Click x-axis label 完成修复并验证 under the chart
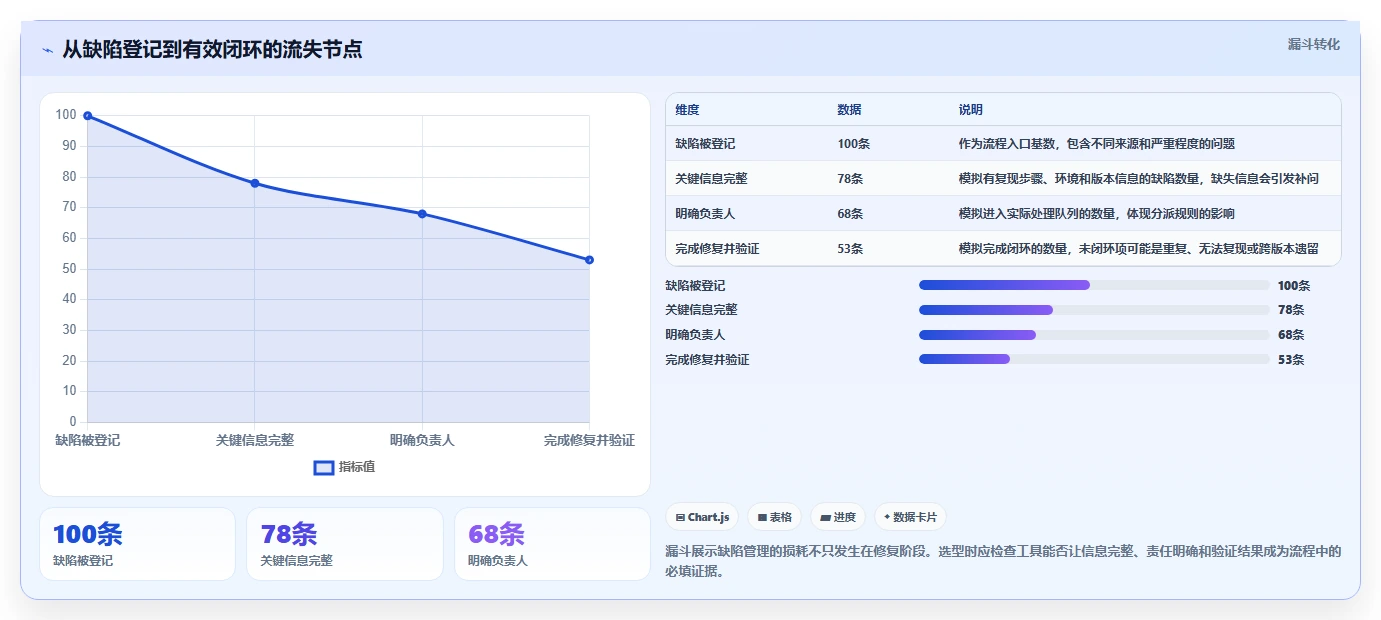 point(589,440)
